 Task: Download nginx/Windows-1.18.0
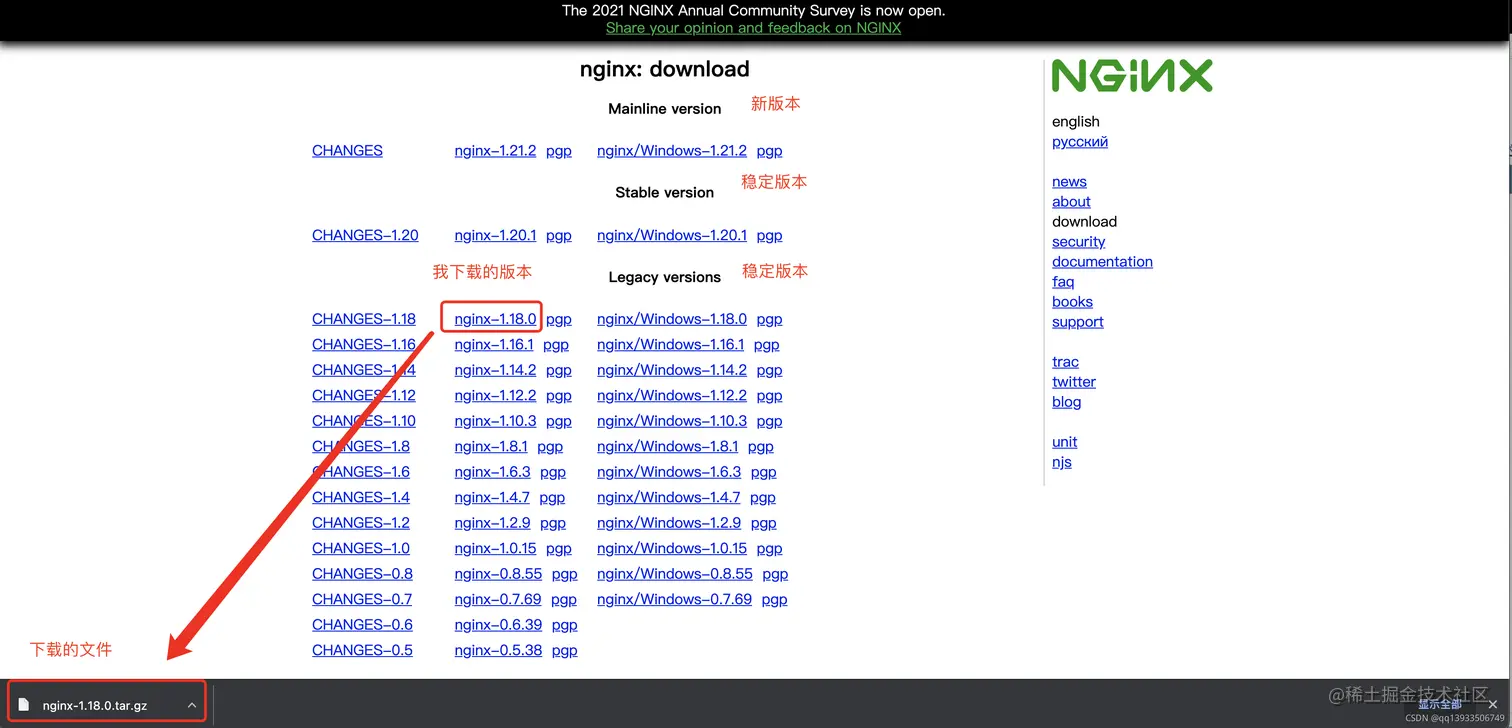[x=672, y=320]
